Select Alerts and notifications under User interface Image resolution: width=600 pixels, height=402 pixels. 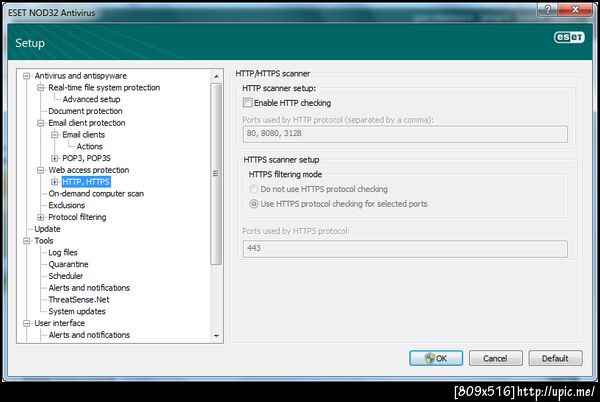89,335
